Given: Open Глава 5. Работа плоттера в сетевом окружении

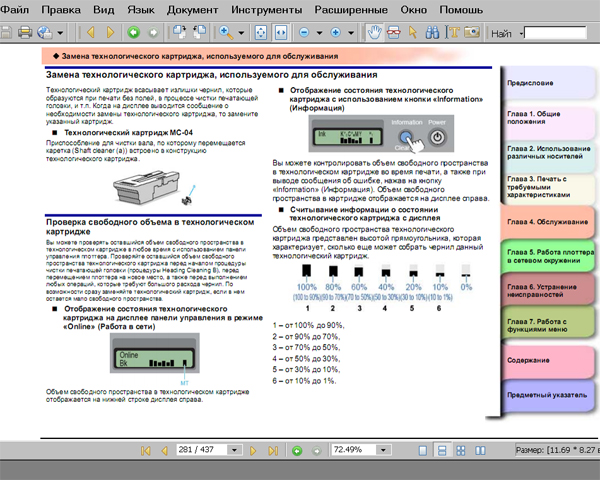Looking at the screenshot, I should point(548,256).
